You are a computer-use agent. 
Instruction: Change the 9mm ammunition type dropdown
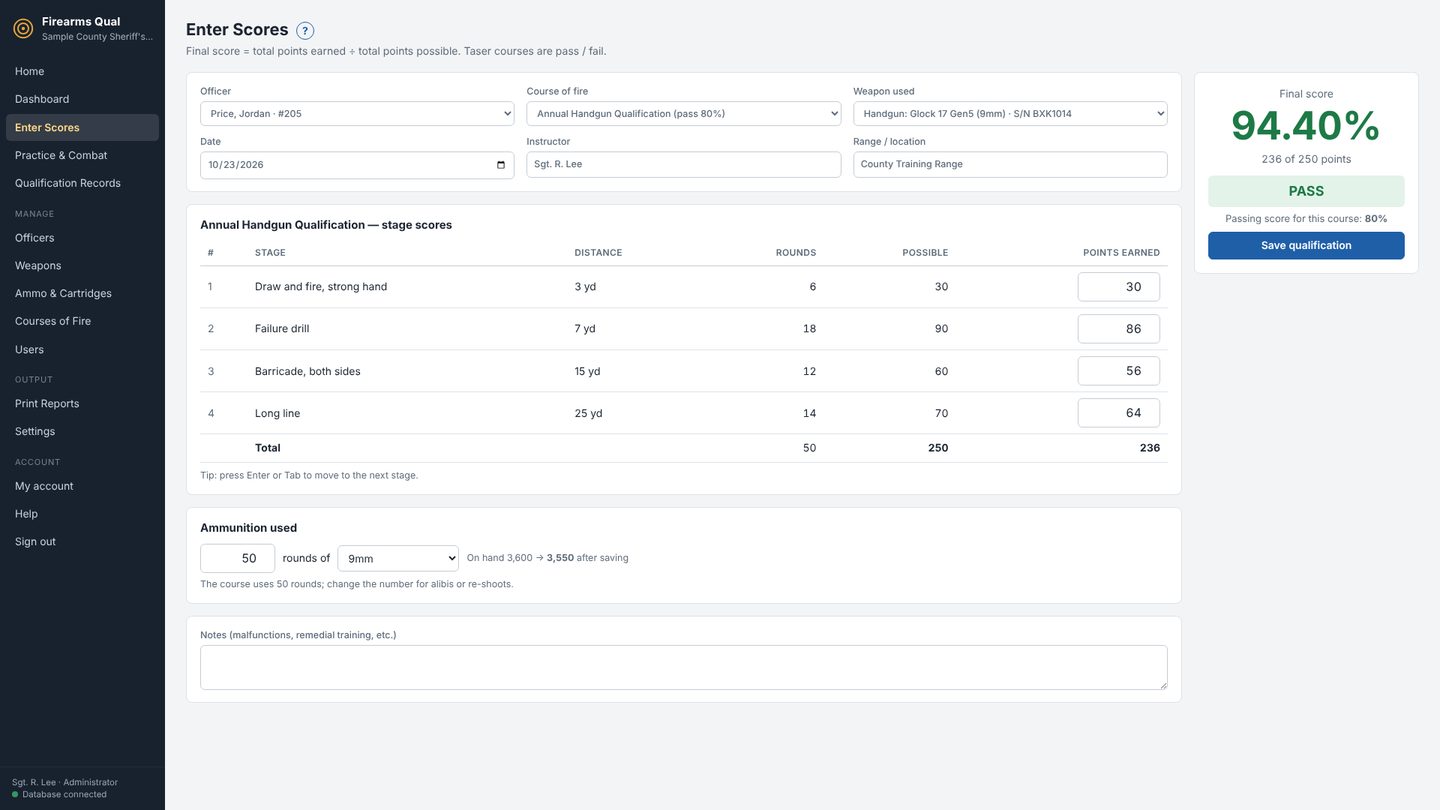(398, 559)
